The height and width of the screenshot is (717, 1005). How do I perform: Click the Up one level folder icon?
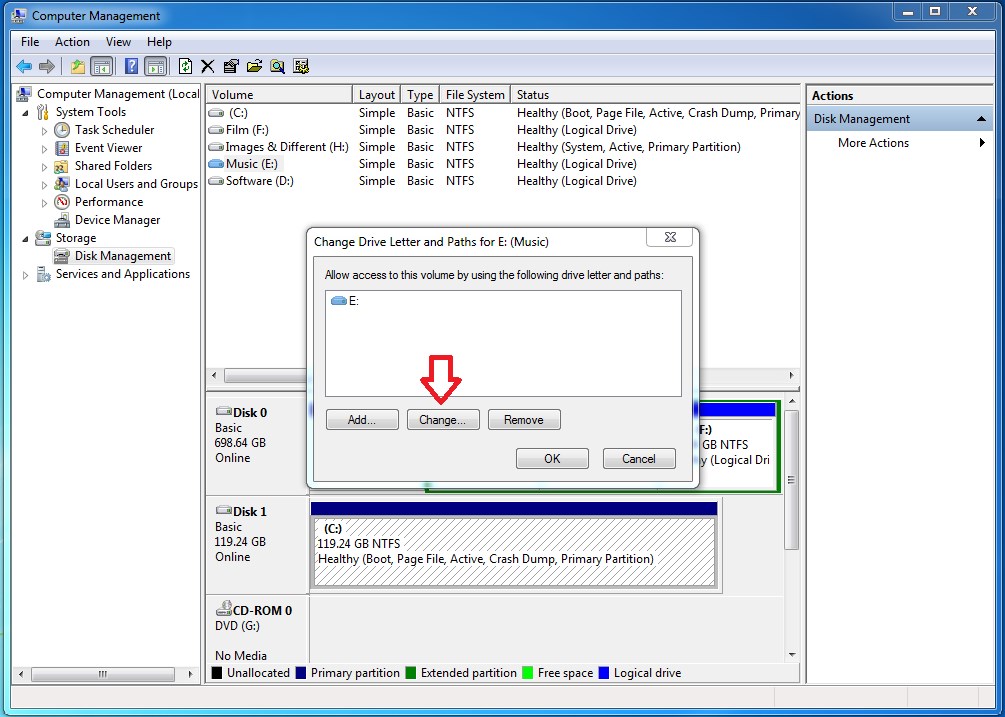78,66
